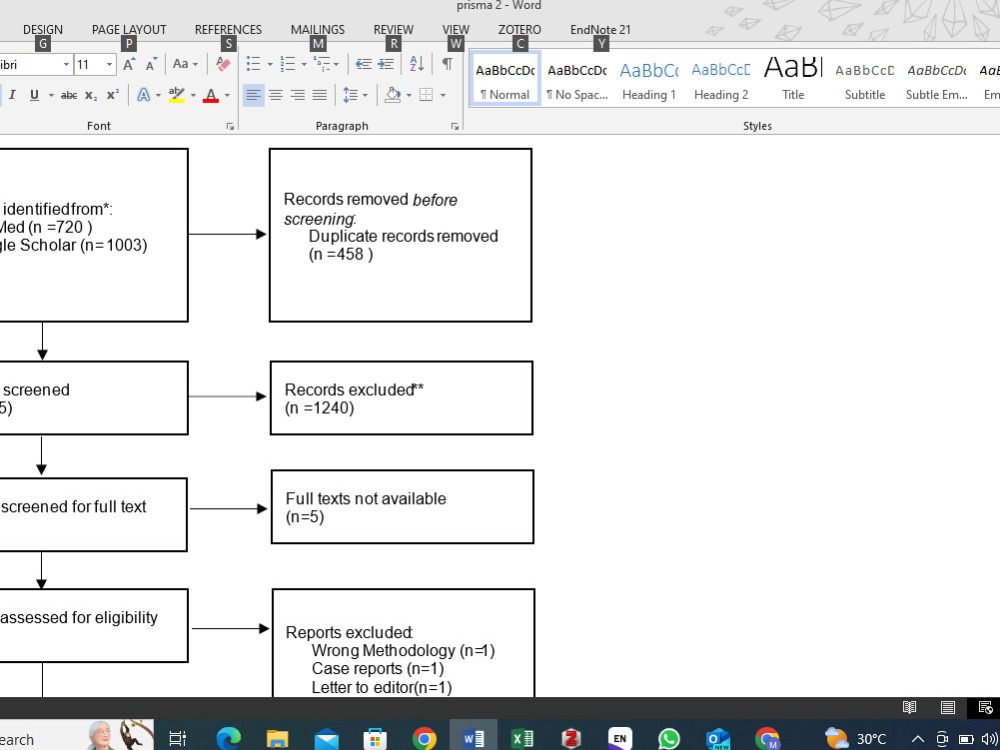Image resolution: width=1000 pixels, height=750 pixels.
Task: Increase font size with Grow Font
Action: 129,64
